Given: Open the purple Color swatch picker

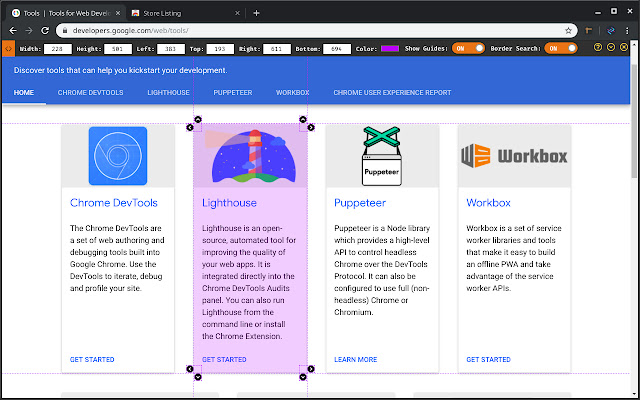Looking at the screenshot, I should pos(390,47).
